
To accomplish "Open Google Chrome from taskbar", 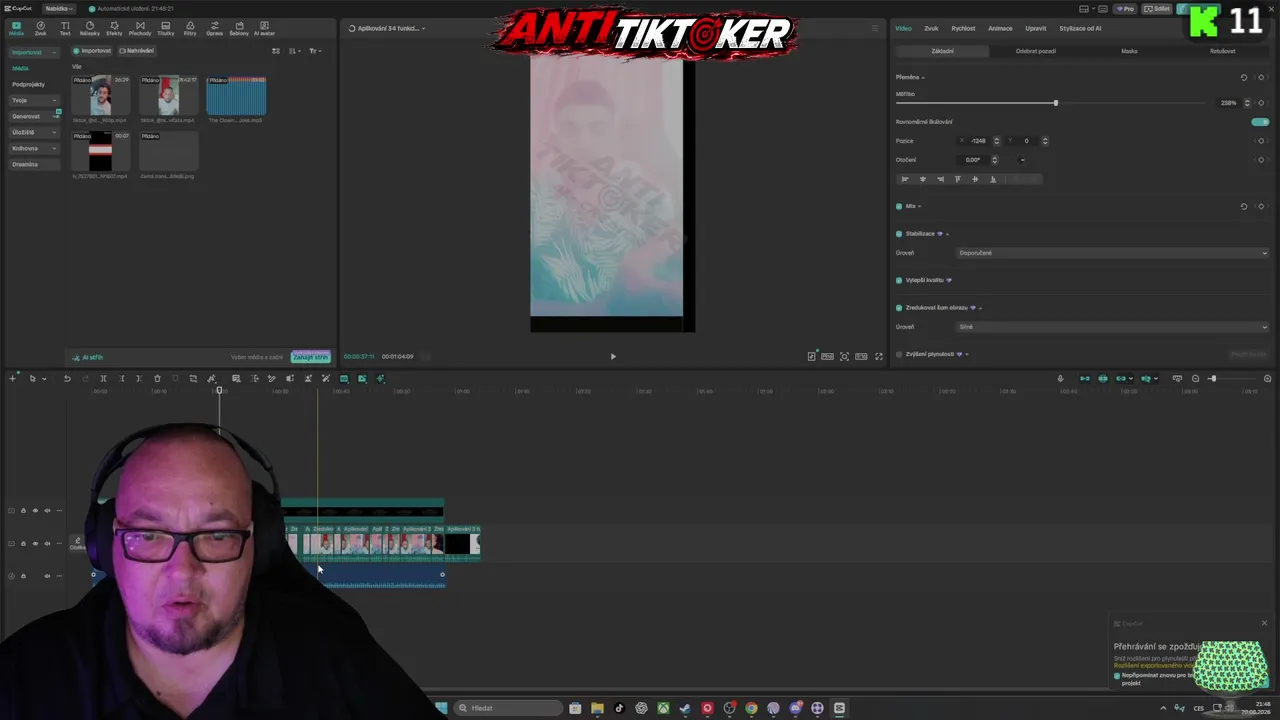I will pyautogui.click(x=751, y=708).
